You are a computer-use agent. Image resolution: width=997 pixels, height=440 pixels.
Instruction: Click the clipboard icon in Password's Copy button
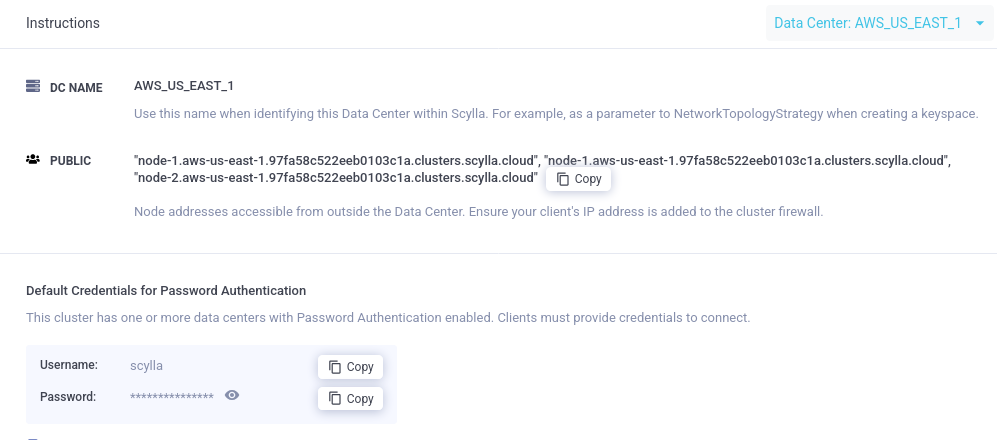(x=335, y=399)
